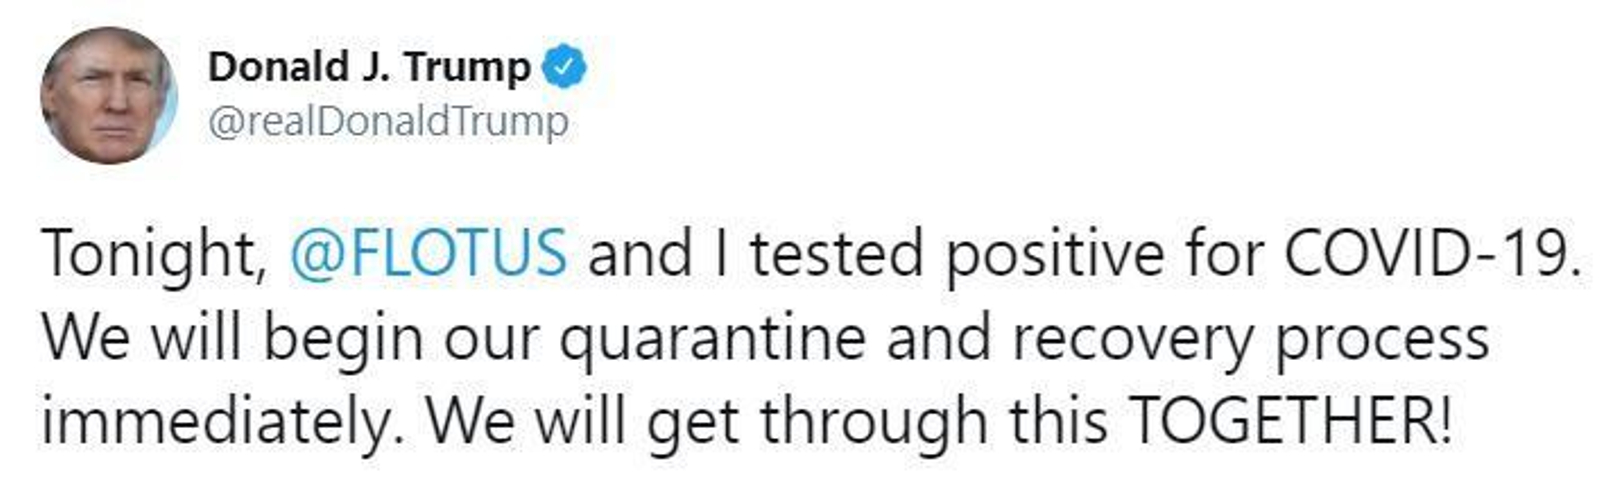1600x480 pixels.
Task: Open the profile picture avatar
Action: (108, 96)
